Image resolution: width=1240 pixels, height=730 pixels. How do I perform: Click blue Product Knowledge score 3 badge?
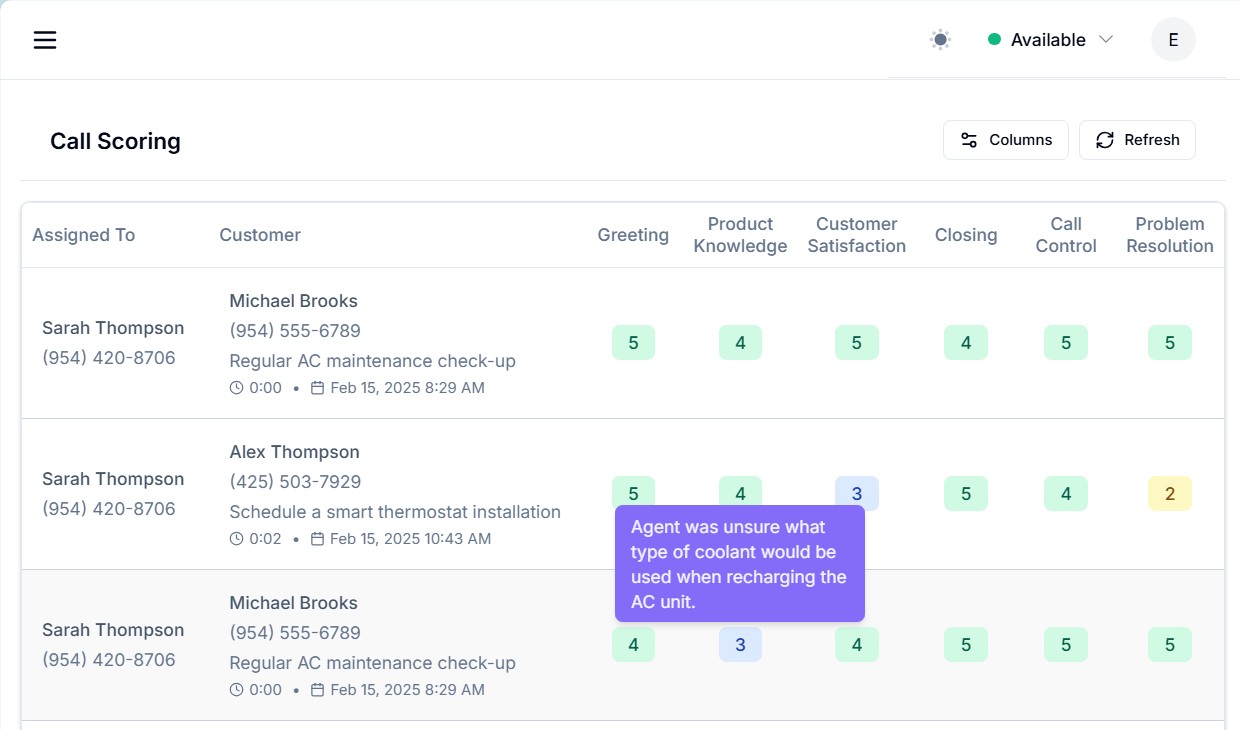[740, 645]
